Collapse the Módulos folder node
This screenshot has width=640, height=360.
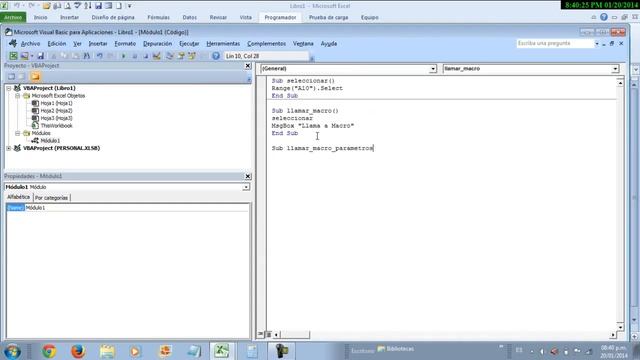point(18,133)
